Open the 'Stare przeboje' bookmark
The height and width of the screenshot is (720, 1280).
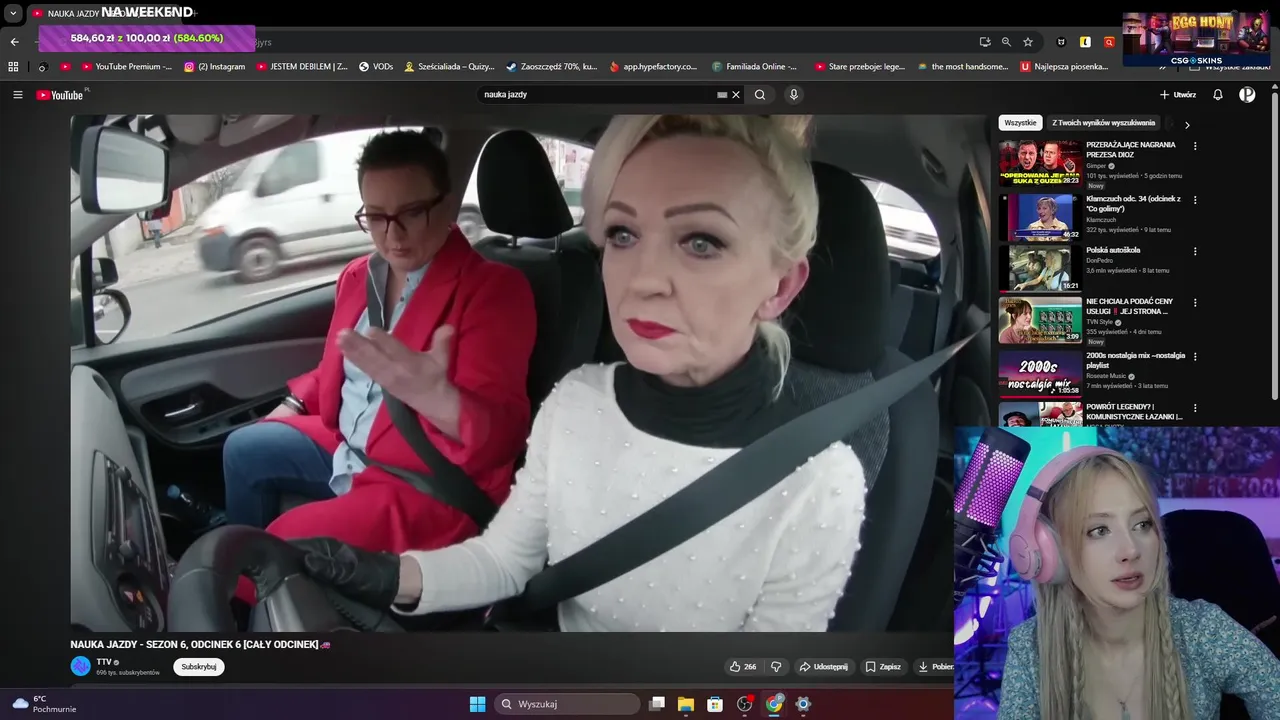tap(860, 67)
